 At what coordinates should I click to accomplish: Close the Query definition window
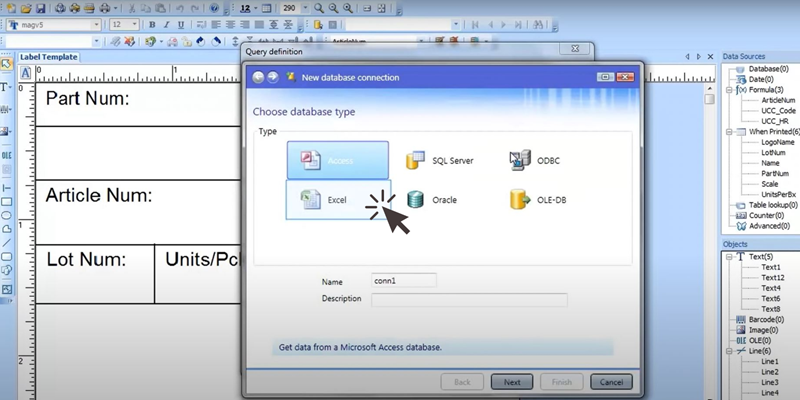[x=575, y=48]
